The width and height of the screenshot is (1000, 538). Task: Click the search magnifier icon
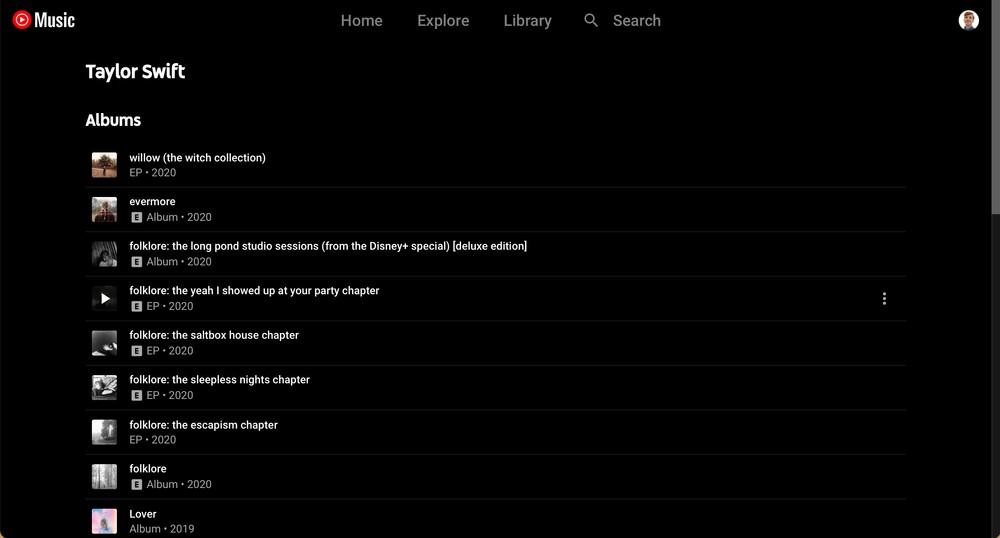(591, 20)
